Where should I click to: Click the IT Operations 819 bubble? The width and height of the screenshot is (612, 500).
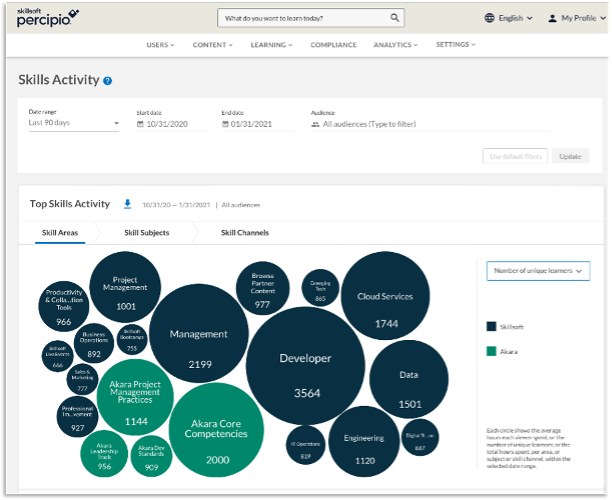[306, 445]
